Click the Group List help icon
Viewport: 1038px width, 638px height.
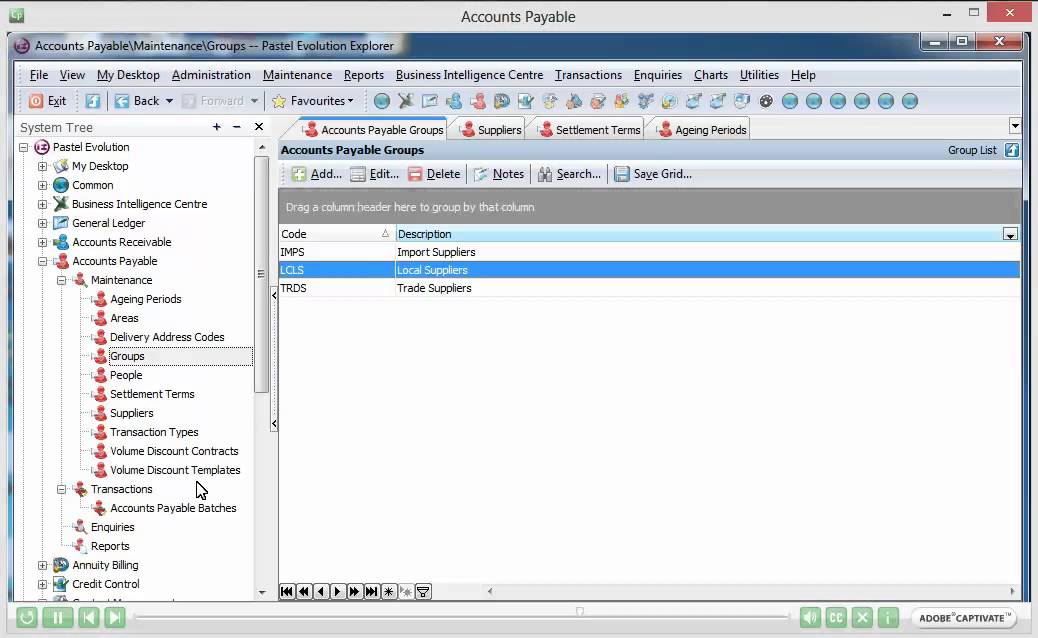click(1012, 150)
